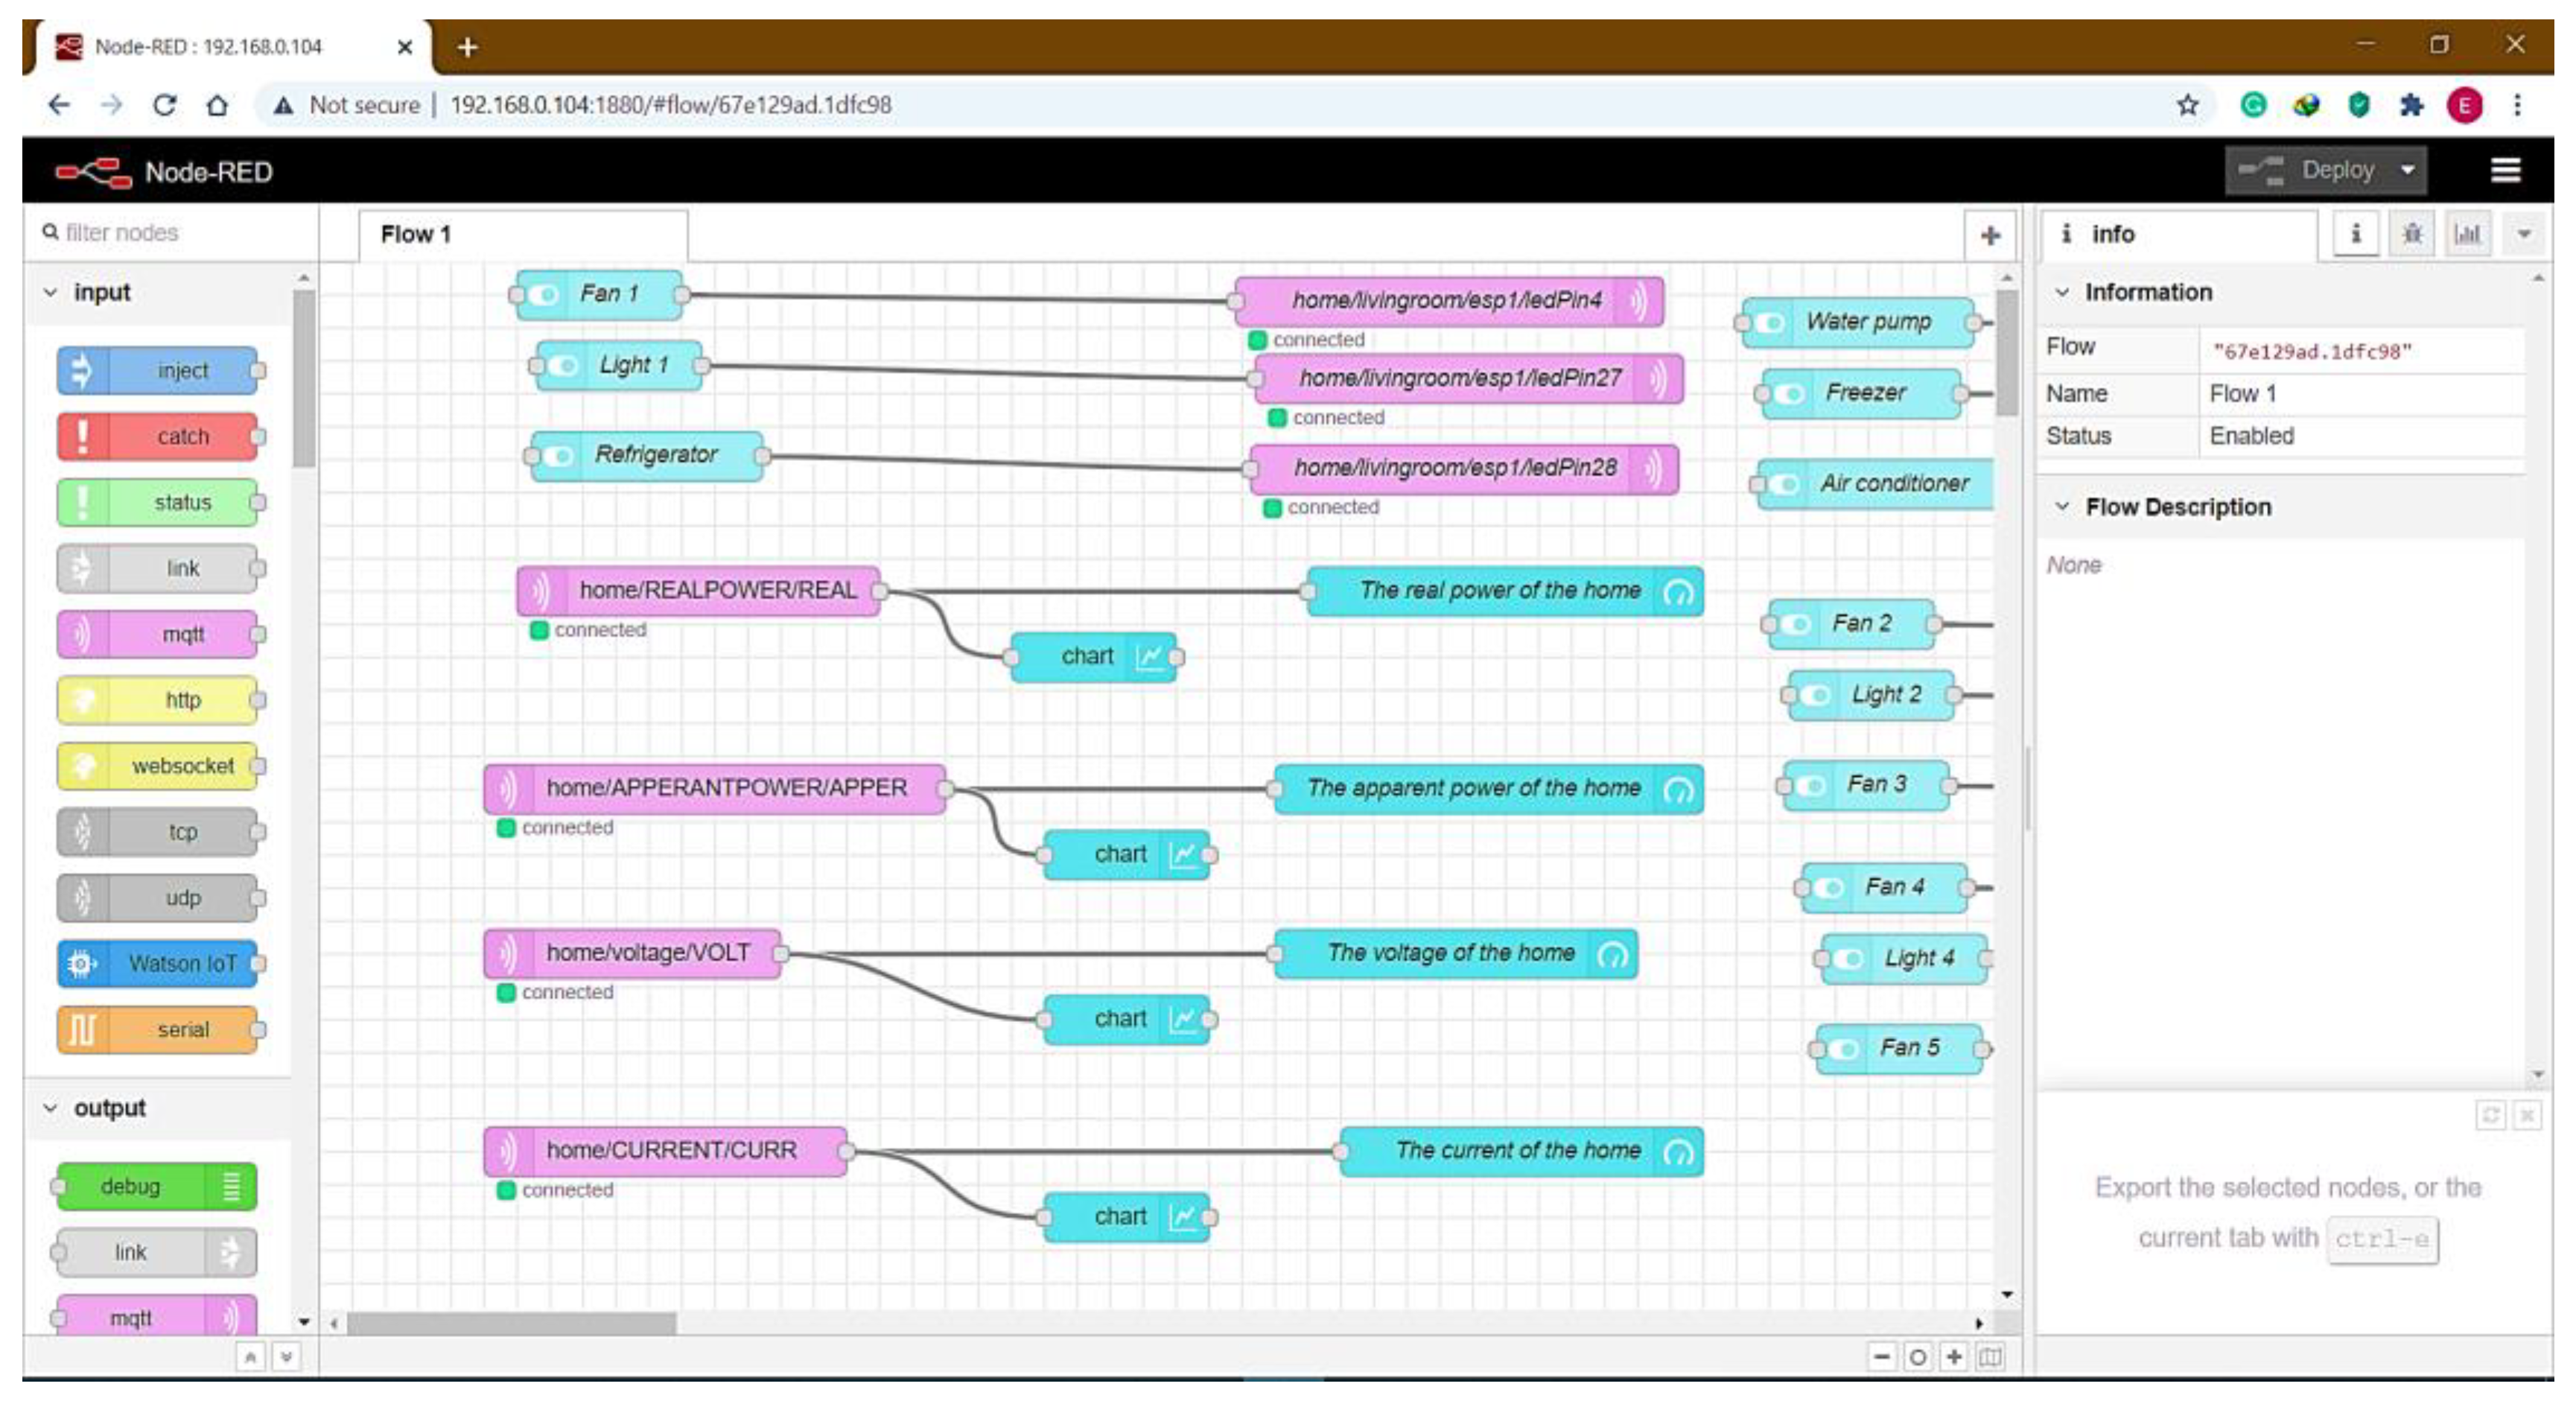Click the zoom in workspace button
Viewport: 2576px width, 1404px height.
[1953, 1357]
